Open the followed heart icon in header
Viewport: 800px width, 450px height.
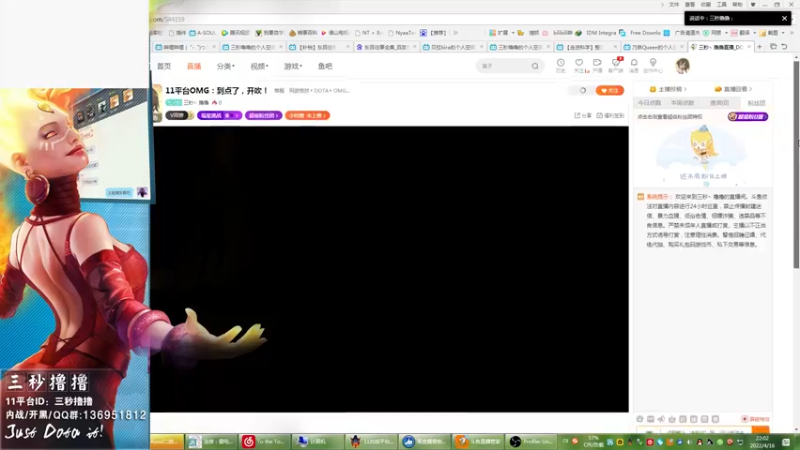579,65
